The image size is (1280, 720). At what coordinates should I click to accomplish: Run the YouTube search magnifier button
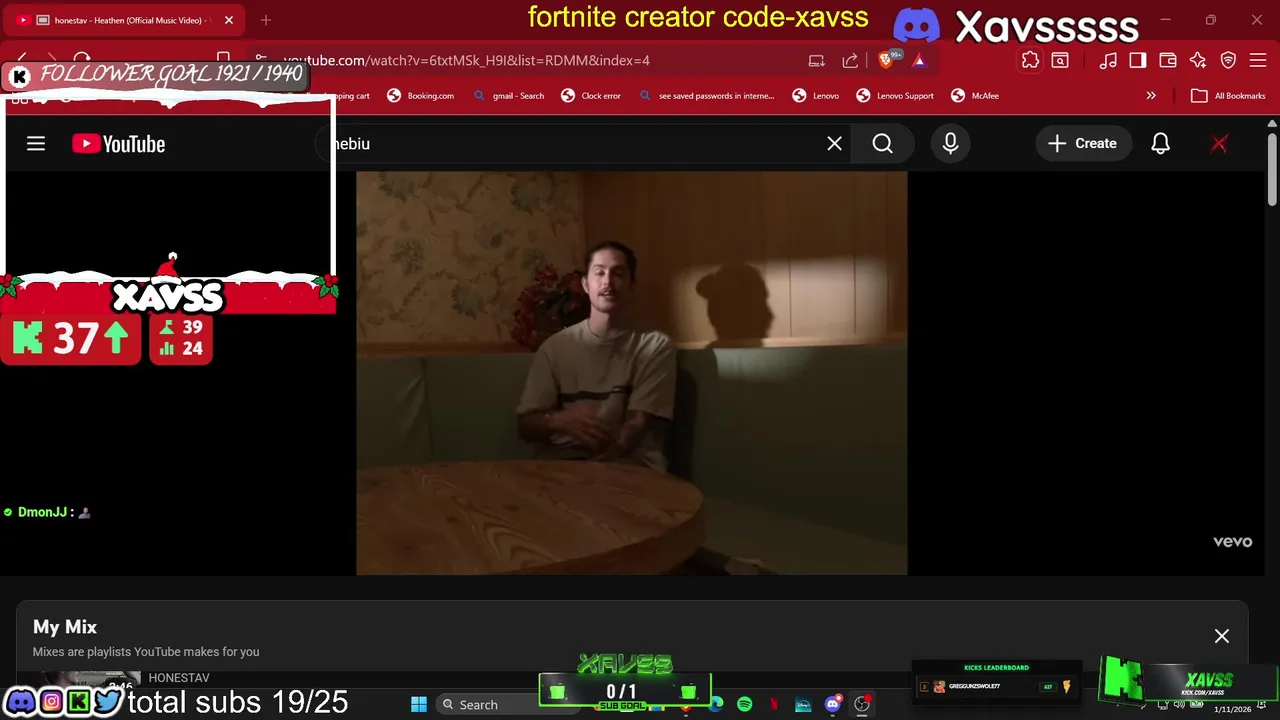(882, 144)
